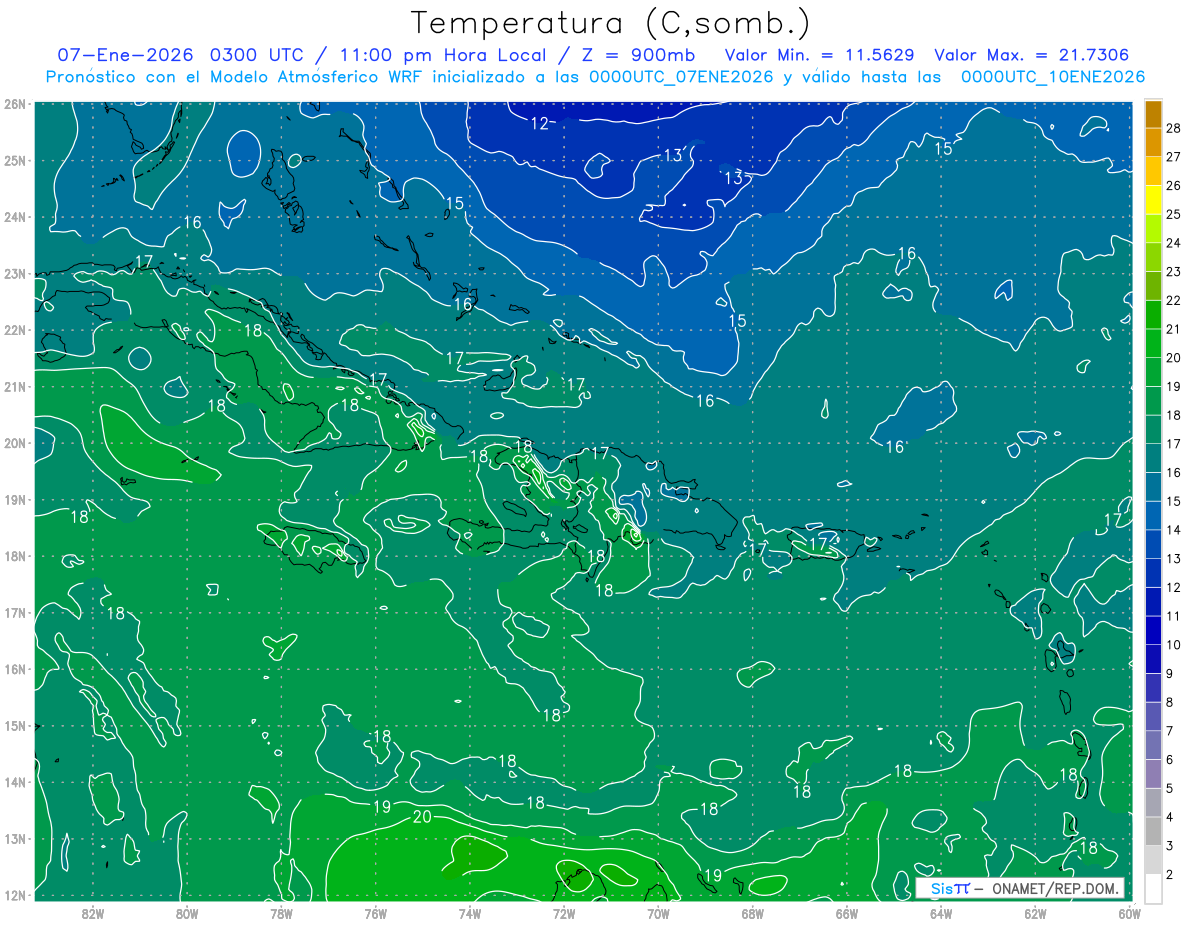Pick the white color bar segment below label 2
1200x927 pixels.
pos(1153,888)
